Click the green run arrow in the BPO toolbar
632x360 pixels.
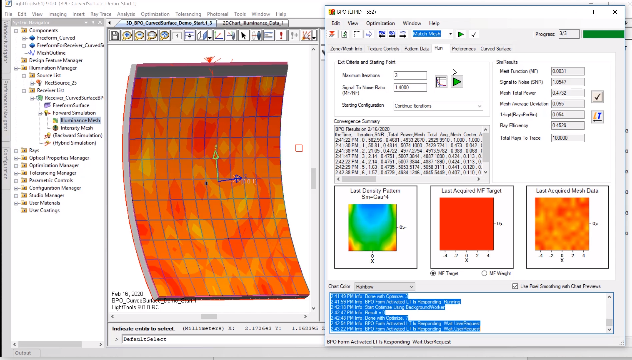[461, 34]
